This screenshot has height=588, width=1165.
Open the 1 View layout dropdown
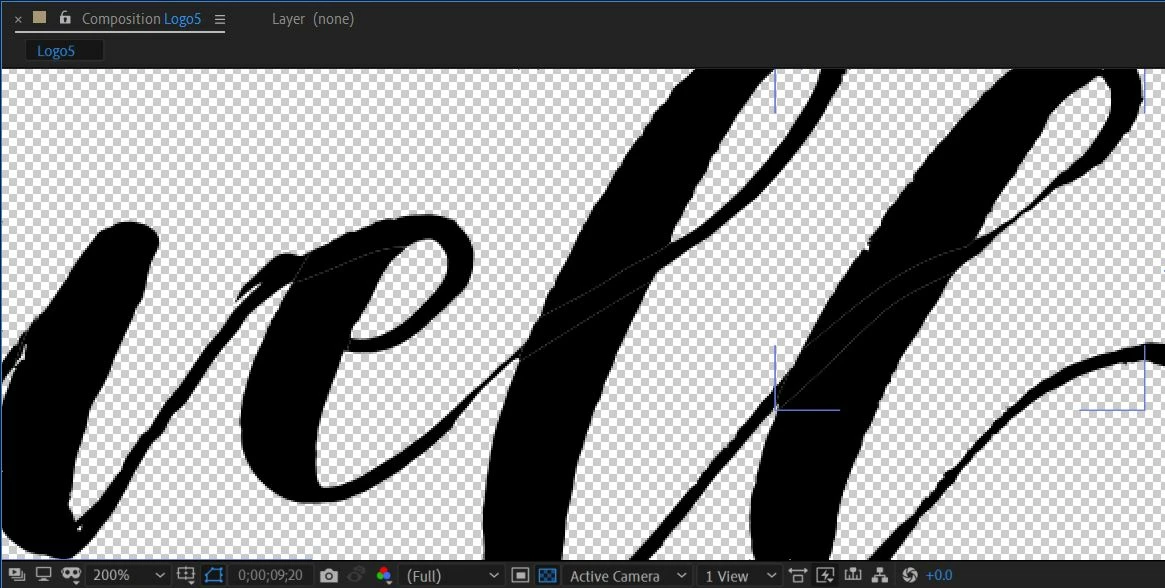coord(739,576)
